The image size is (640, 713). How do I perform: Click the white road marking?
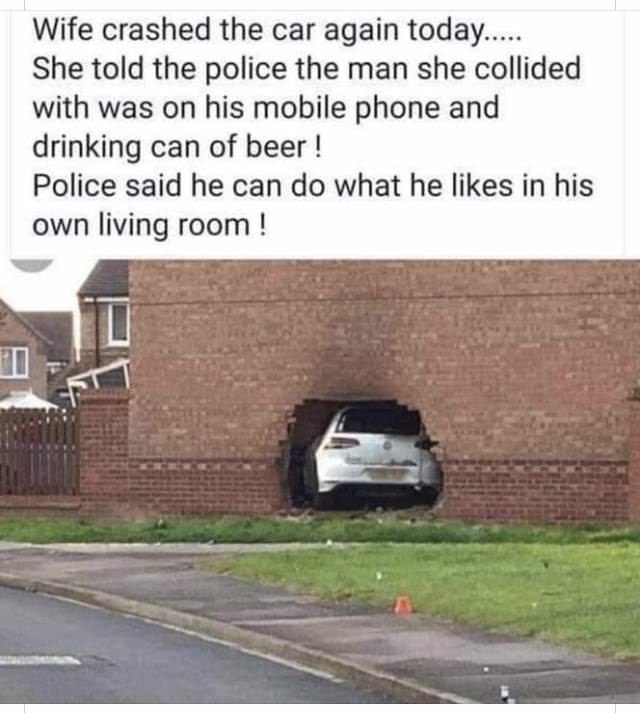tap(40, 660)
